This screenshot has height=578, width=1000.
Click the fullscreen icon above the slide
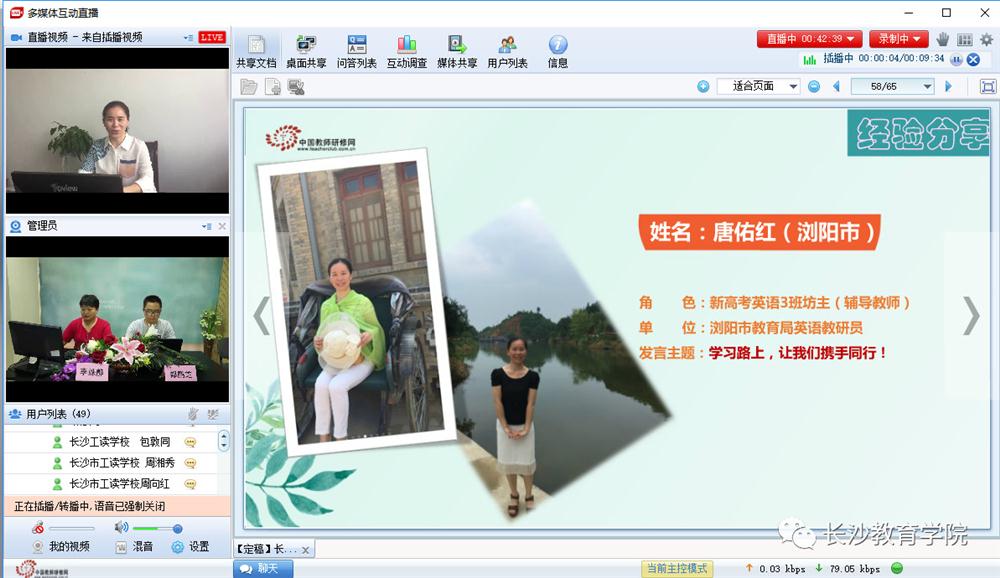[x=987, y=87]
